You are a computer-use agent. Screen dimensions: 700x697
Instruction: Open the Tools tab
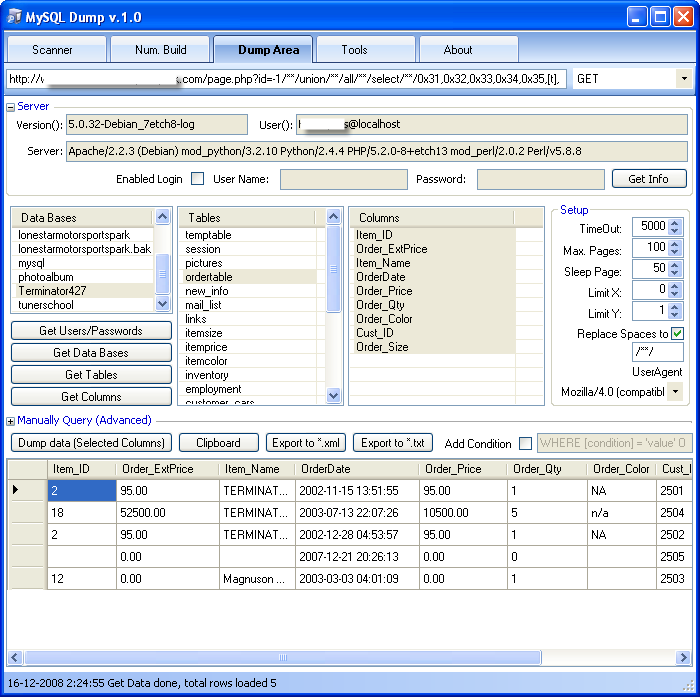[366, 50]
